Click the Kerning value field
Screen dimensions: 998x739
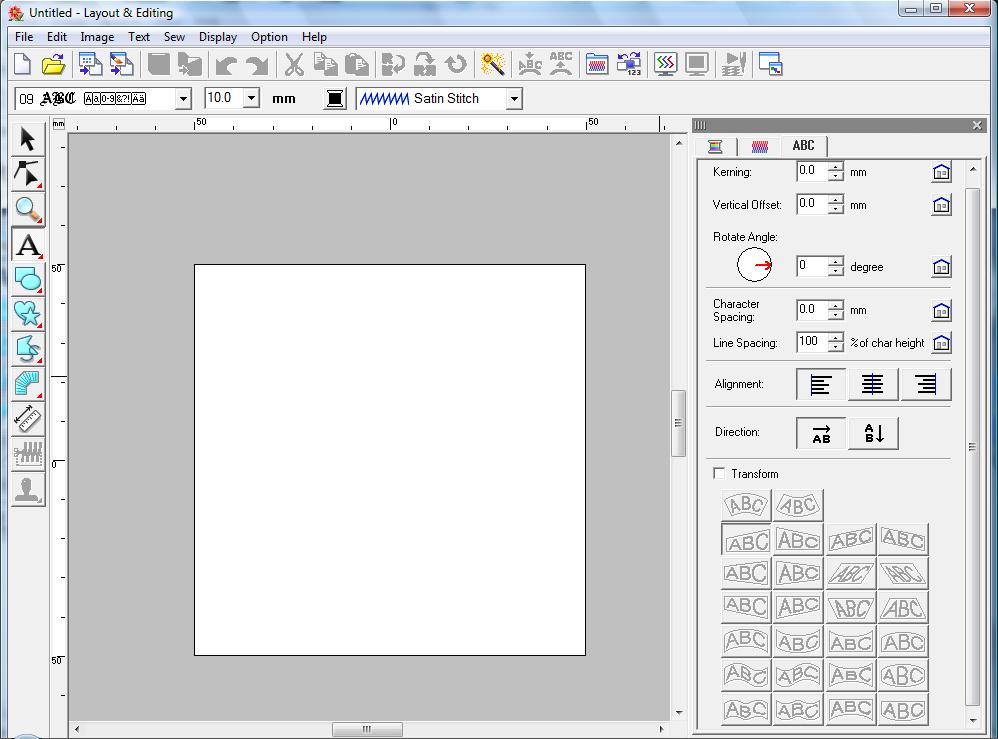812,171
